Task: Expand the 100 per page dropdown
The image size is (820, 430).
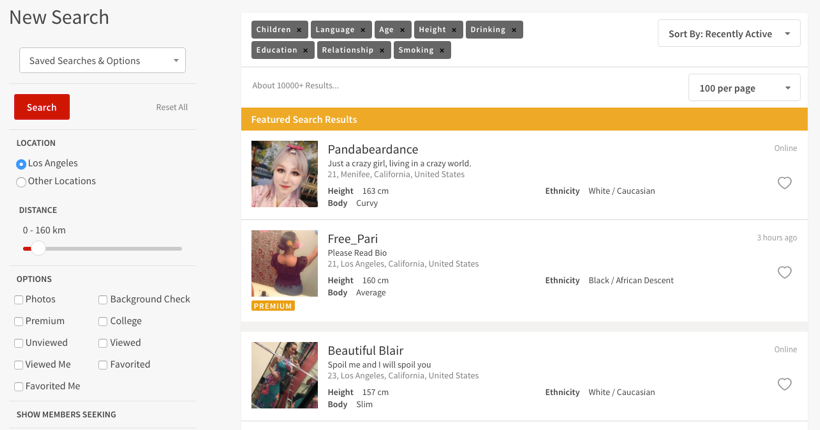Action: pos(744,88)
